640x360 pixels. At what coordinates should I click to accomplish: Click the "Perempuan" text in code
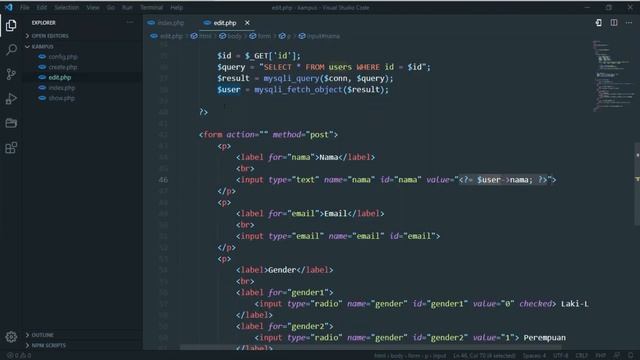tap(544, 338)
